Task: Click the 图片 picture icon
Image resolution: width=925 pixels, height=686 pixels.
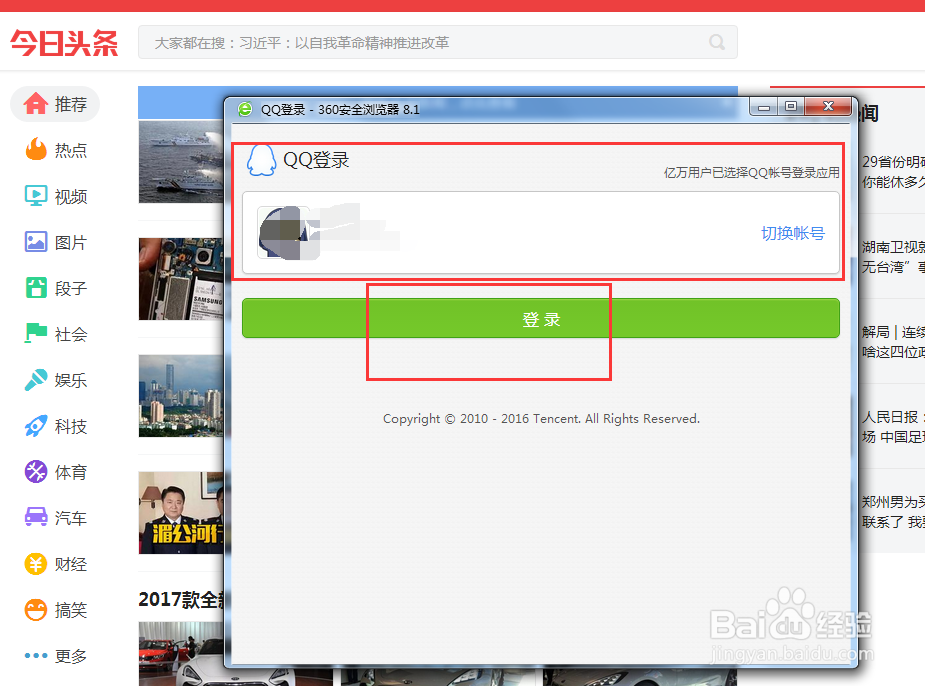Action: click(36, 242)
